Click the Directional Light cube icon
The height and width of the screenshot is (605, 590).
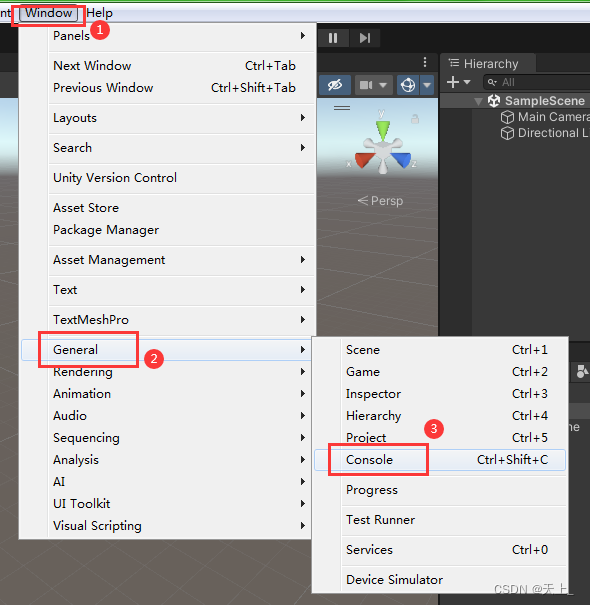coord(507,133)
